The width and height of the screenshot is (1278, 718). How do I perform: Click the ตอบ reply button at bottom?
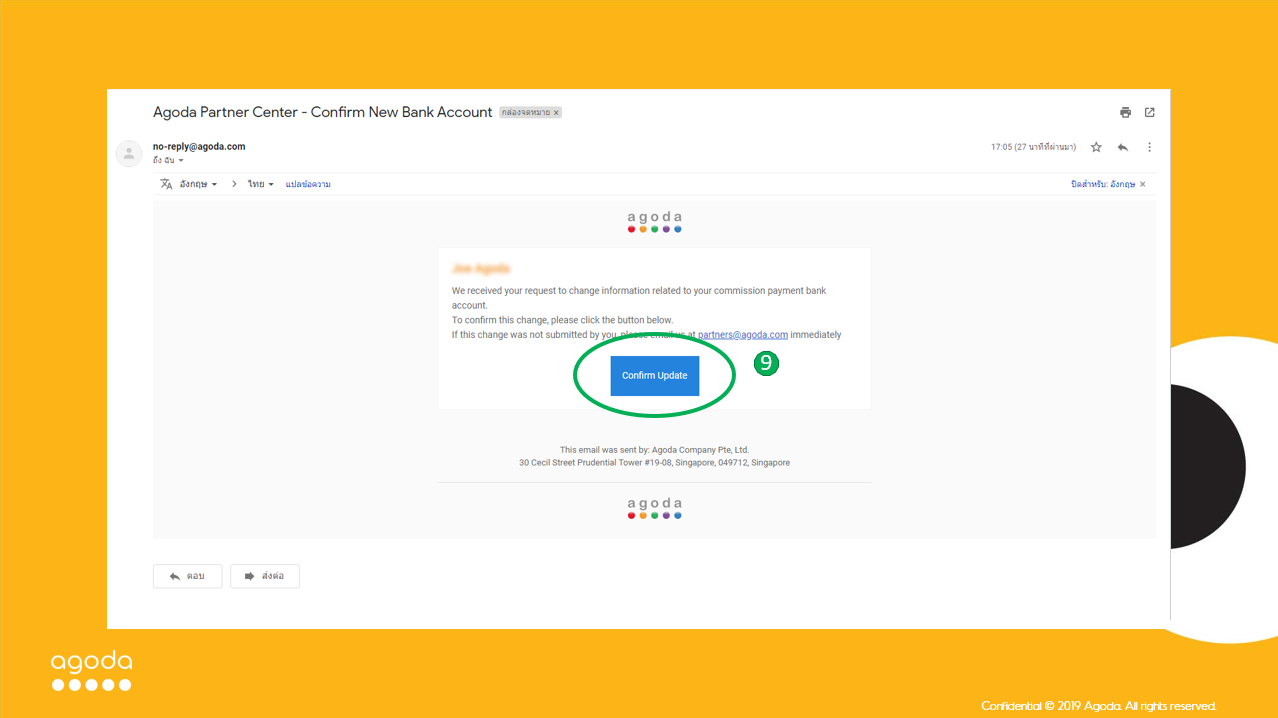(x=187, y=576)
